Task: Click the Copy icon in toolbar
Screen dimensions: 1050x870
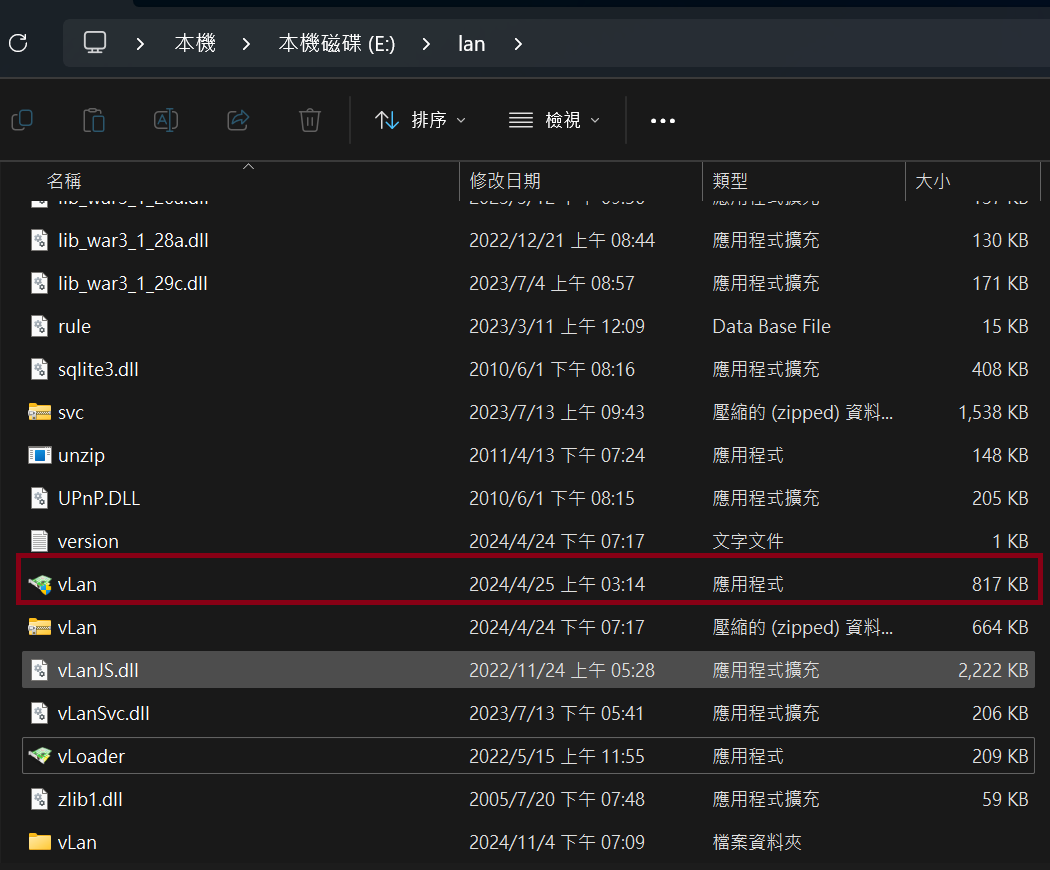Action: click(x=22, y=120)
